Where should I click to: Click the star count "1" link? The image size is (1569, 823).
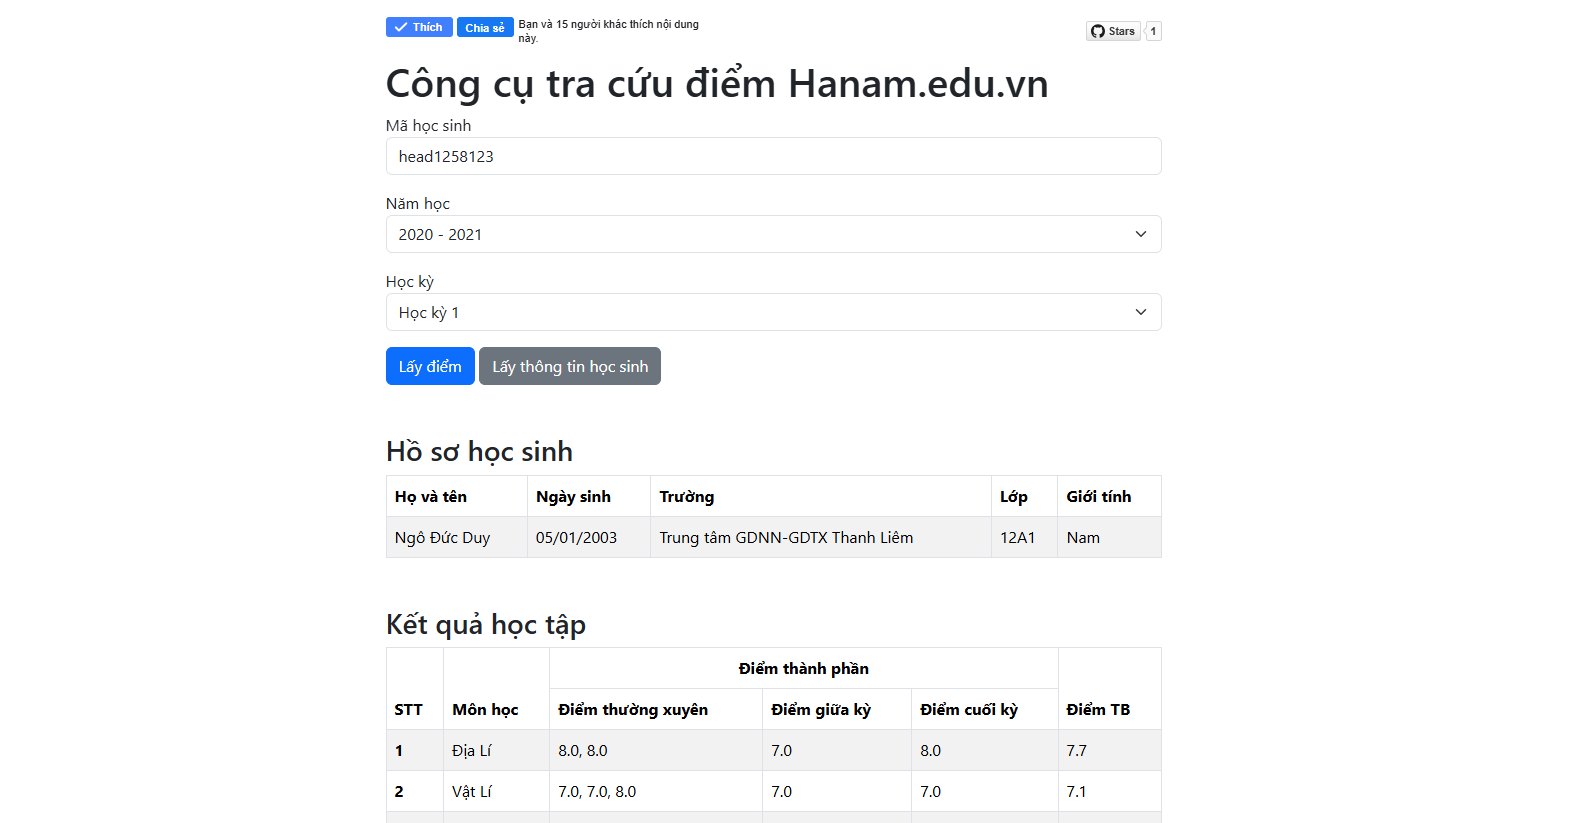click(1152, 30)
